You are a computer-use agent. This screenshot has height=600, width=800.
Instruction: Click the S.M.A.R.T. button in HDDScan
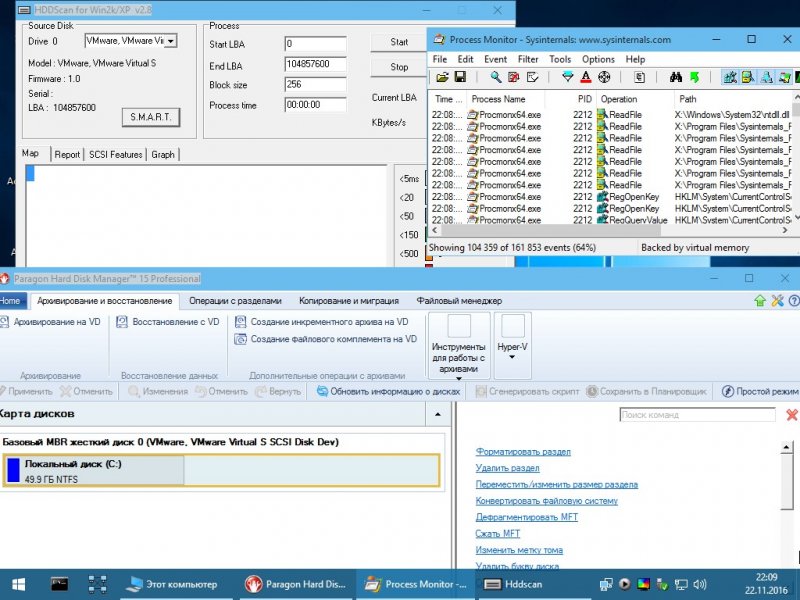[x=151, y=117]
